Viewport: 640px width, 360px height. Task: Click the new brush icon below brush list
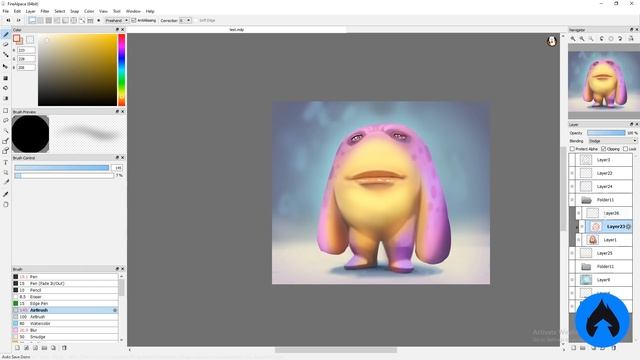click(x=17, y=348)
